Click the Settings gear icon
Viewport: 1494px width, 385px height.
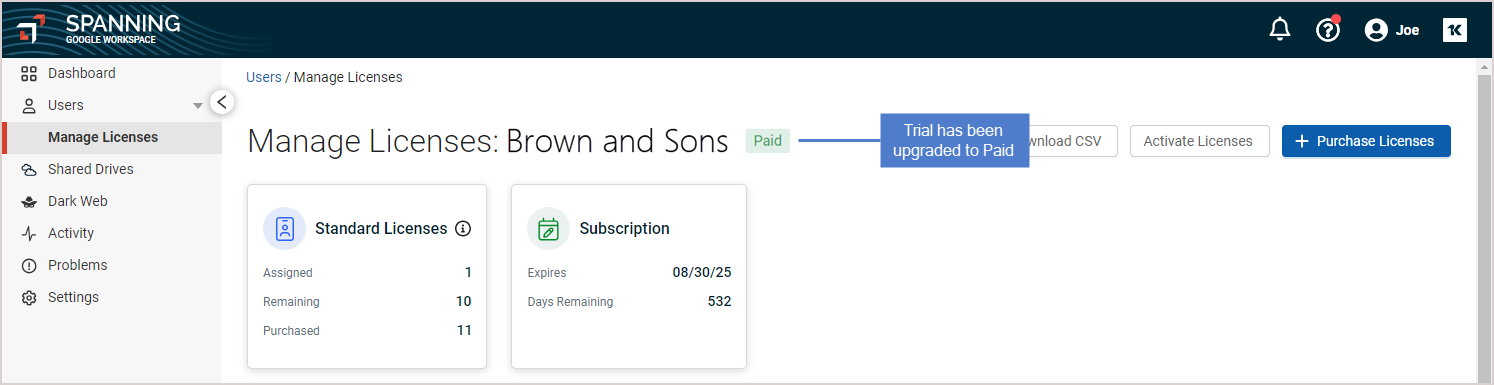point(29,297)
